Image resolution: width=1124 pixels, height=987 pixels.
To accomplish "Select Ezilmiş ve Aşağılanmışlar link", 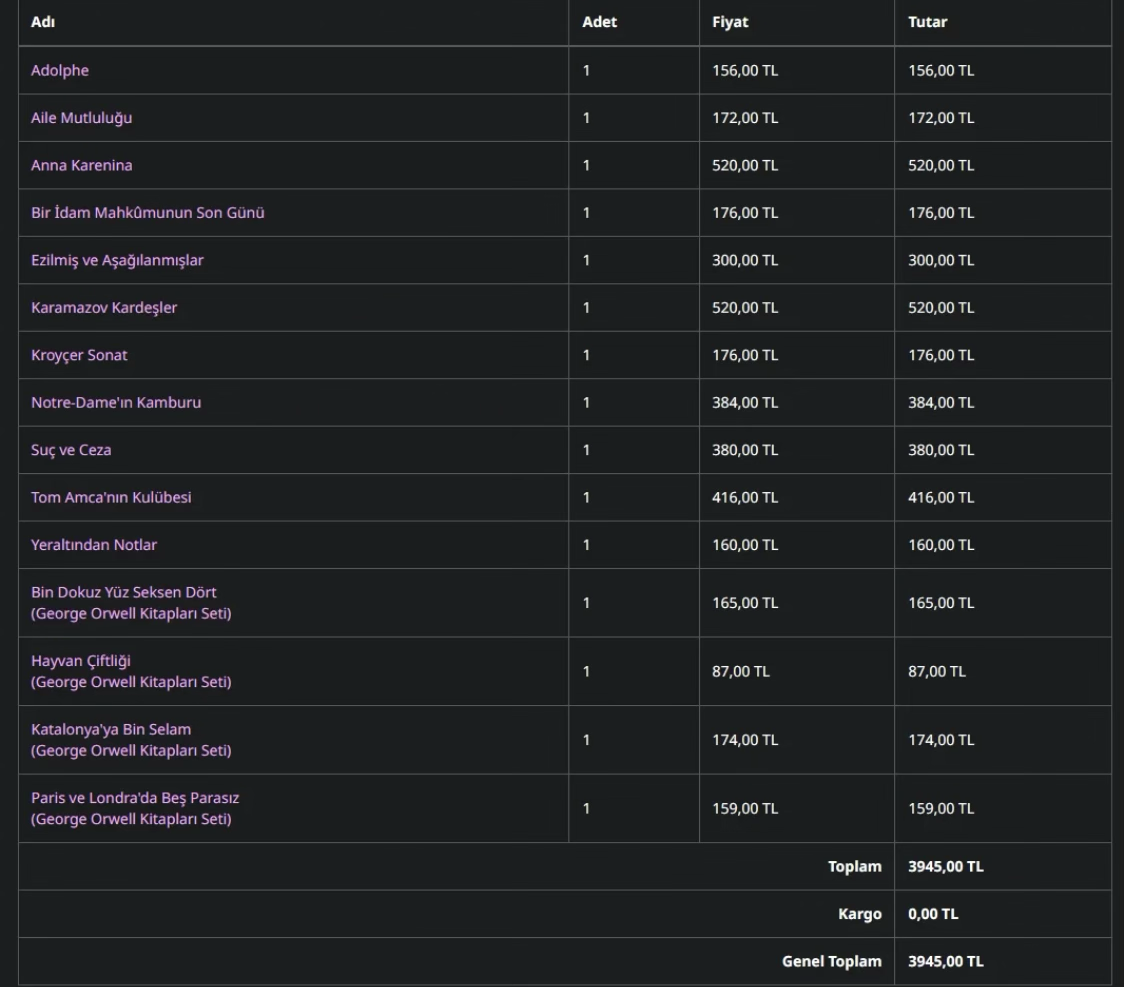I will pyautogui.click(x=117, y=260).
